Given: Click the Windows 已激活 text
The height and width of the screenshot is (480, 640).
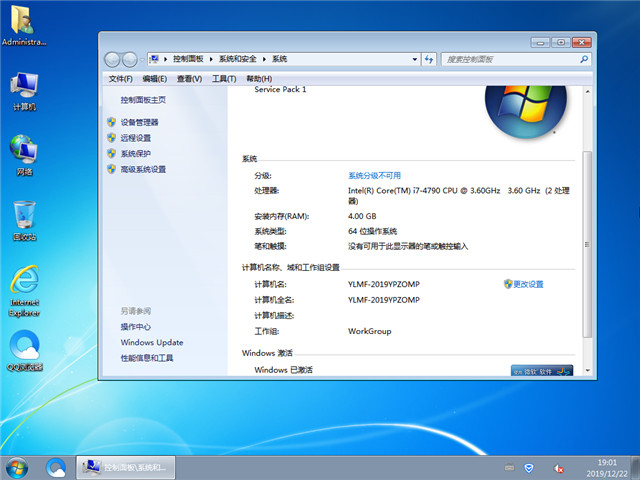Looking at the screenshot, I should click(283, 370).
